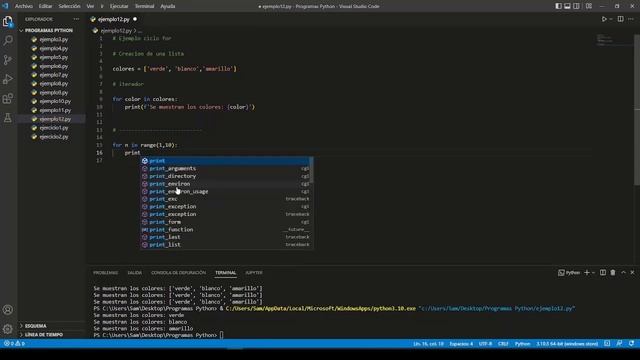The height and width of the screenshot is (360, 640).
Task: Open the new terminal launch profile dropdown
Action: pos(593,273)
